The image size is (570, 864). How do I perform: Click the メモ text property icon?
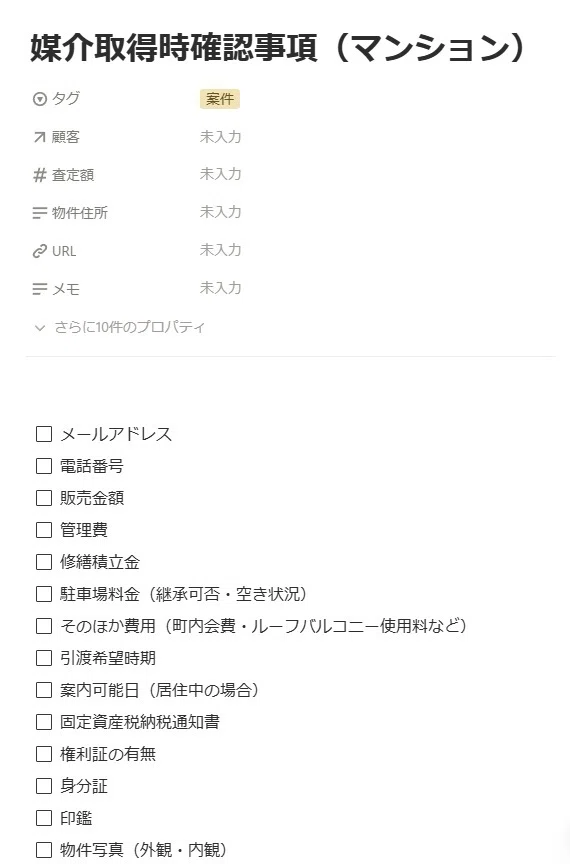tap(40, 289)
